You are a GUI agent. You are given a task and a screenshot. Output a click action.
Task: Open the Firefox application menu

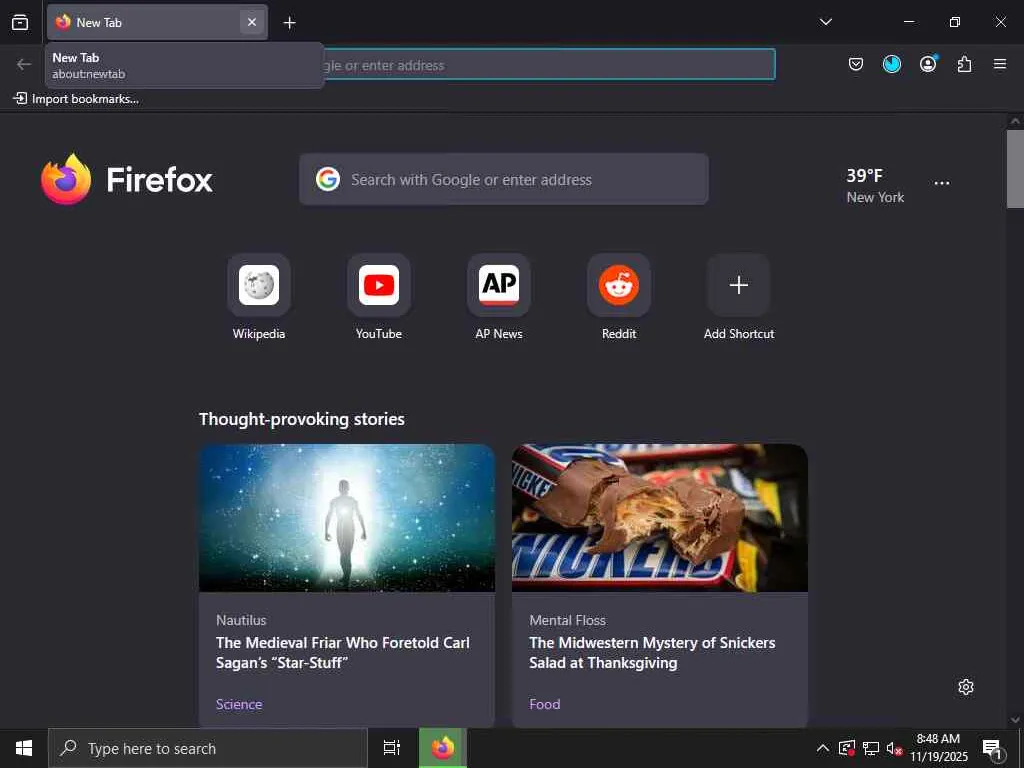pos(1000,64)
